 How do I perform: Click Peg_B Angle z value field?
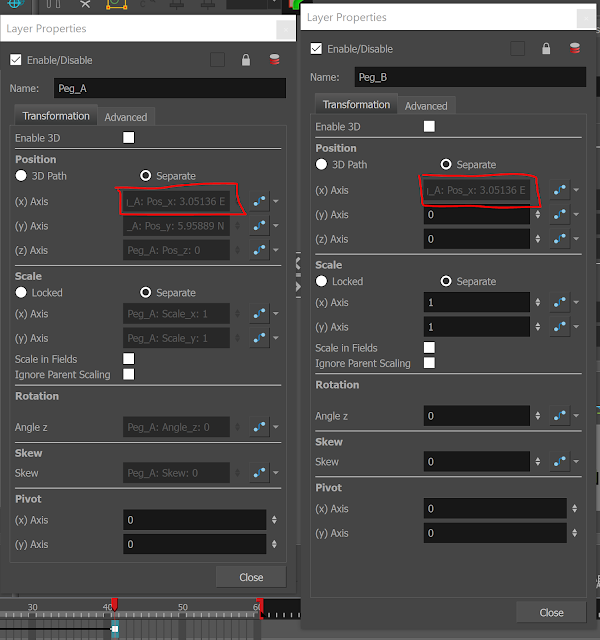pos(477,416)
